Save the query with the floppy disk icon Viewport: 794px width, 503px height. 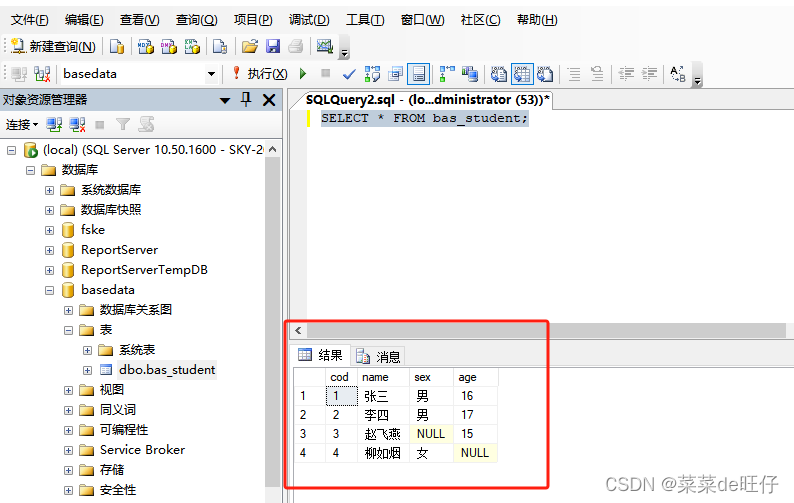click(x=273, y=47)
